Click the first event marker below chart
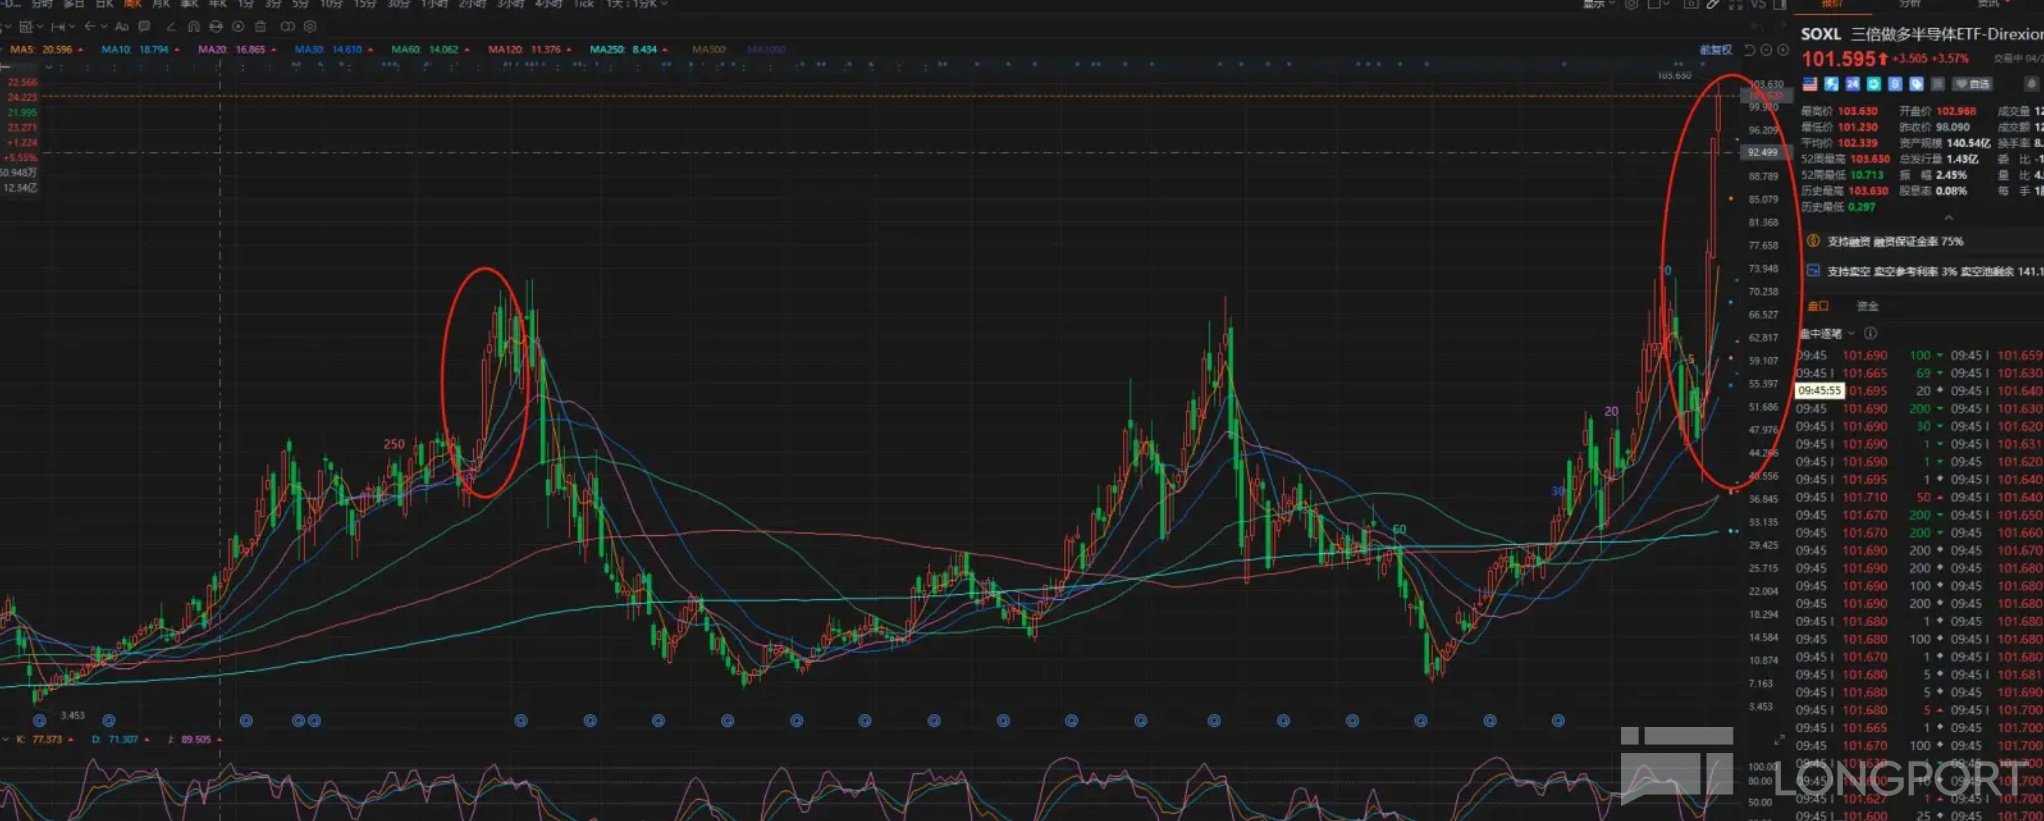 pos(39,720)
